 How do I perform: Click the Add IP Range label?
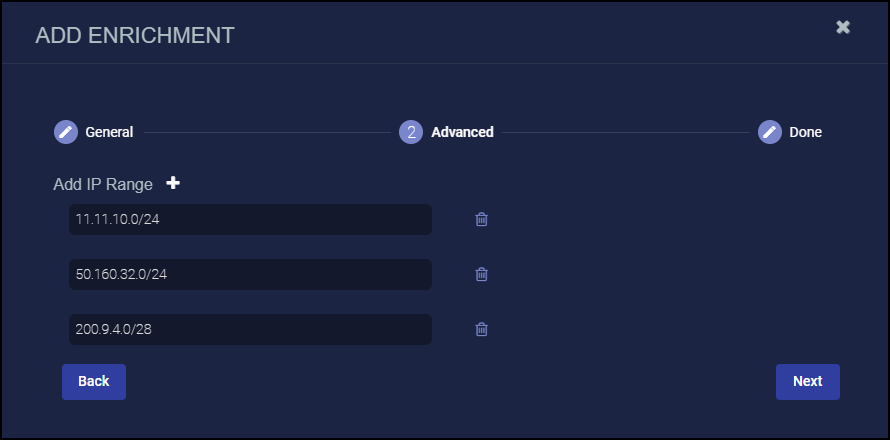pyautogui.click(x=103, y=184)
